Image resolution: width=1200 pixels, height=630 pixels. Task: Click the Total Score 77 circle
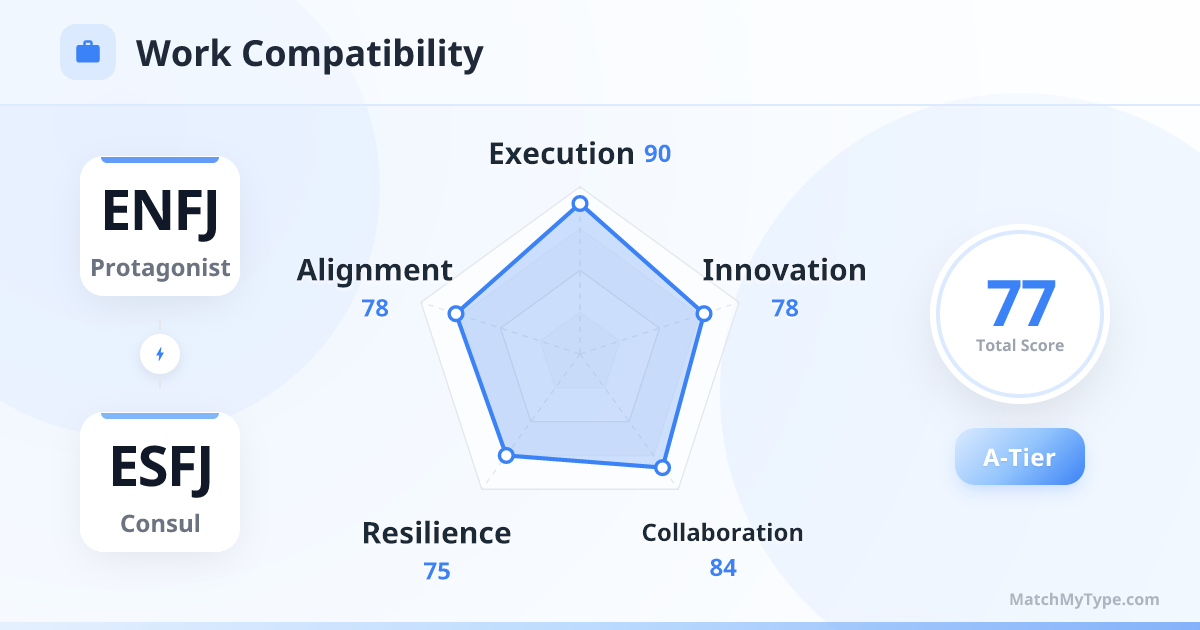click(1019, 314)
